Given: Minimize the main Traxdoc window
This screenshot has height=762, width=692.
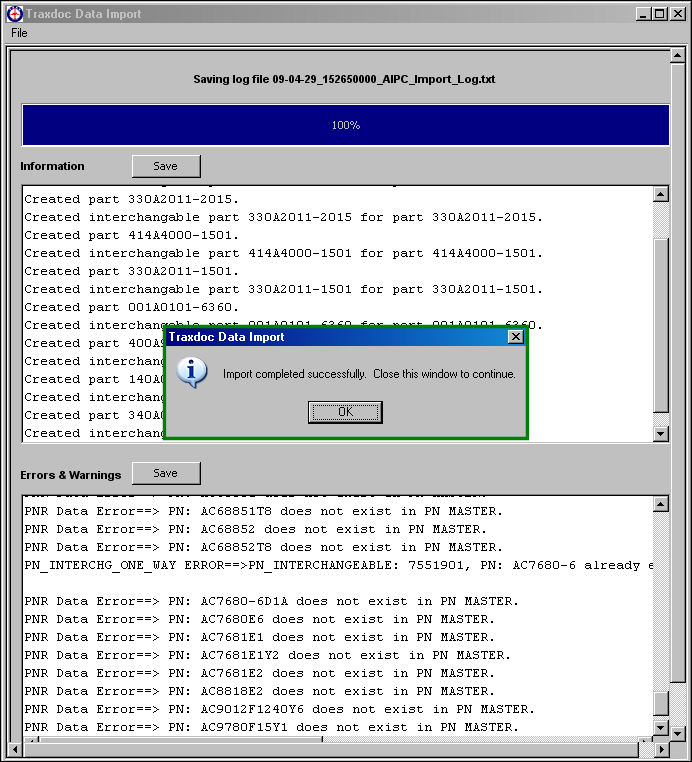Looking at the screenshot, I should point(643,14).
